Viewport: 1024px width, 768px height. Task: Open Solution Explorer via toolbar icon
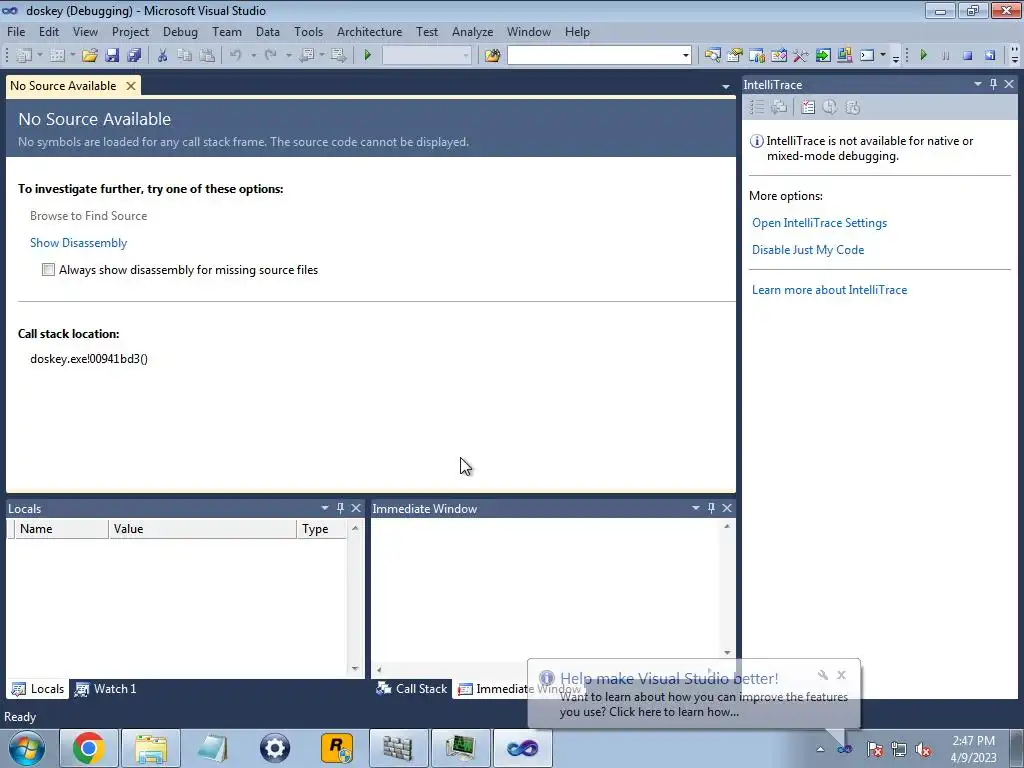(712, 56)
